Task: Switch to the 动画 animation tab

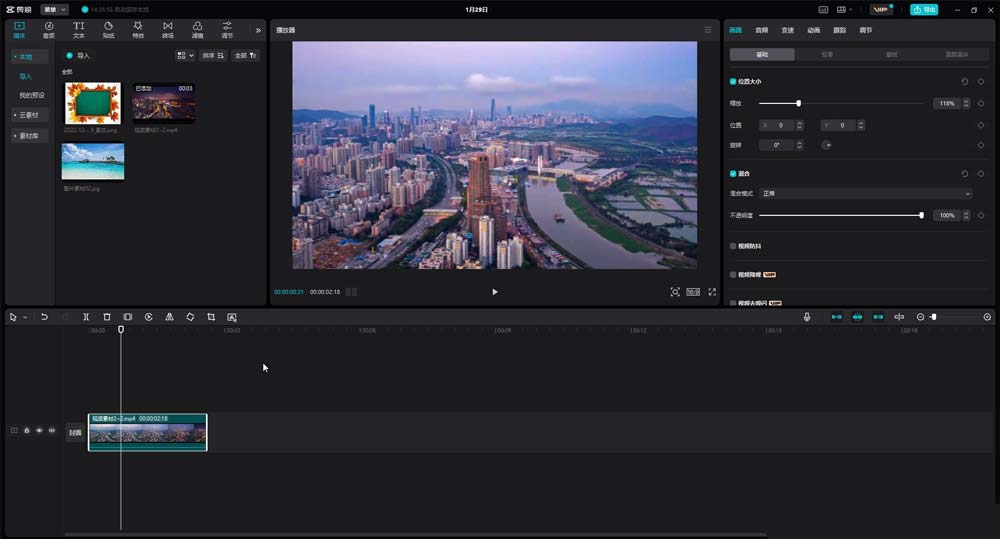Action: click(x=813, y=30)
